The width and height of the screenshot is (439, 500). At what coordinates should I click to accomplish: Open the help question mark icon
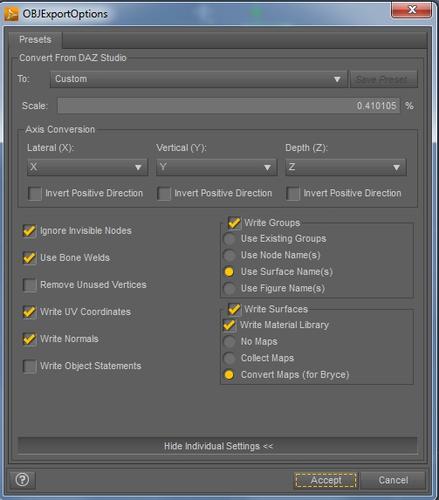click(x=22, y=480)
